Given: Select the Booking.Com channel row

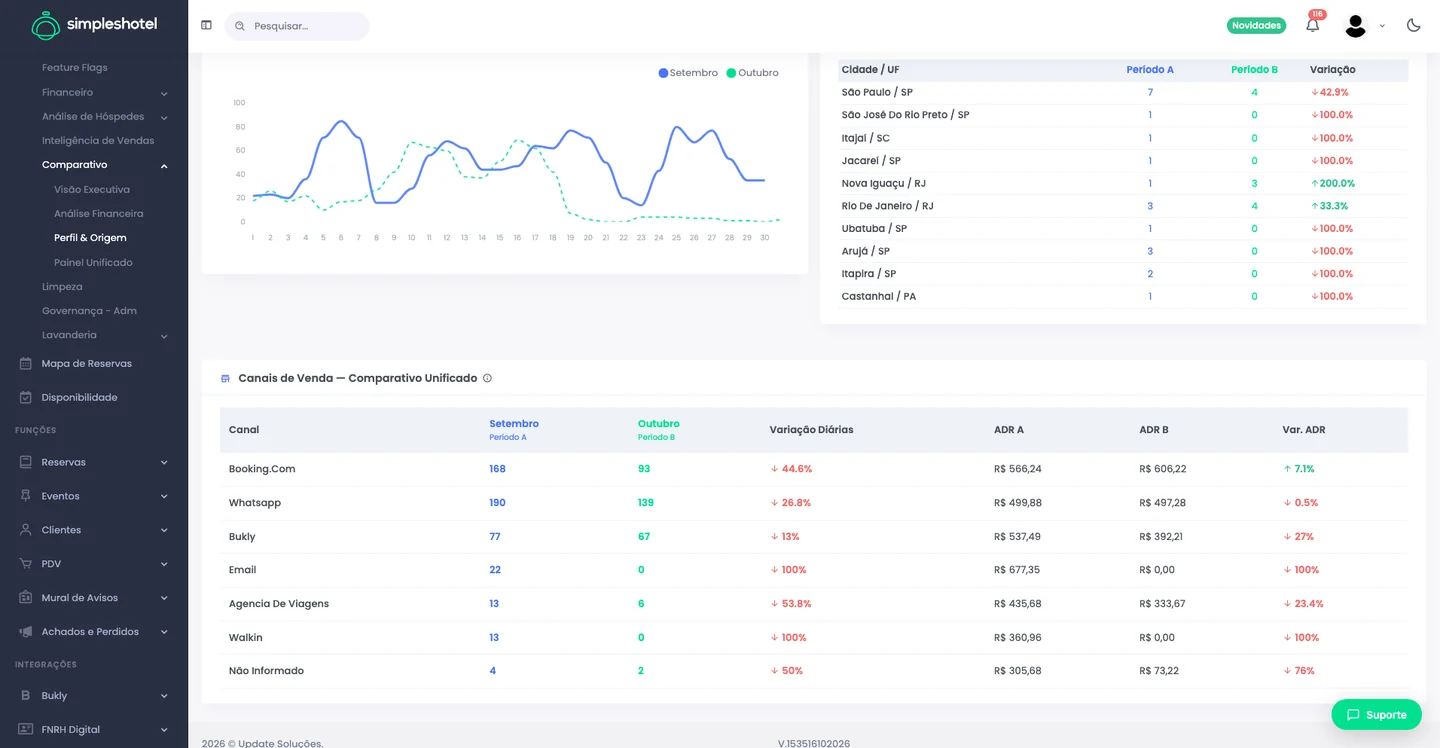Looking at the screenshot, I should click(x=814, y=469).
